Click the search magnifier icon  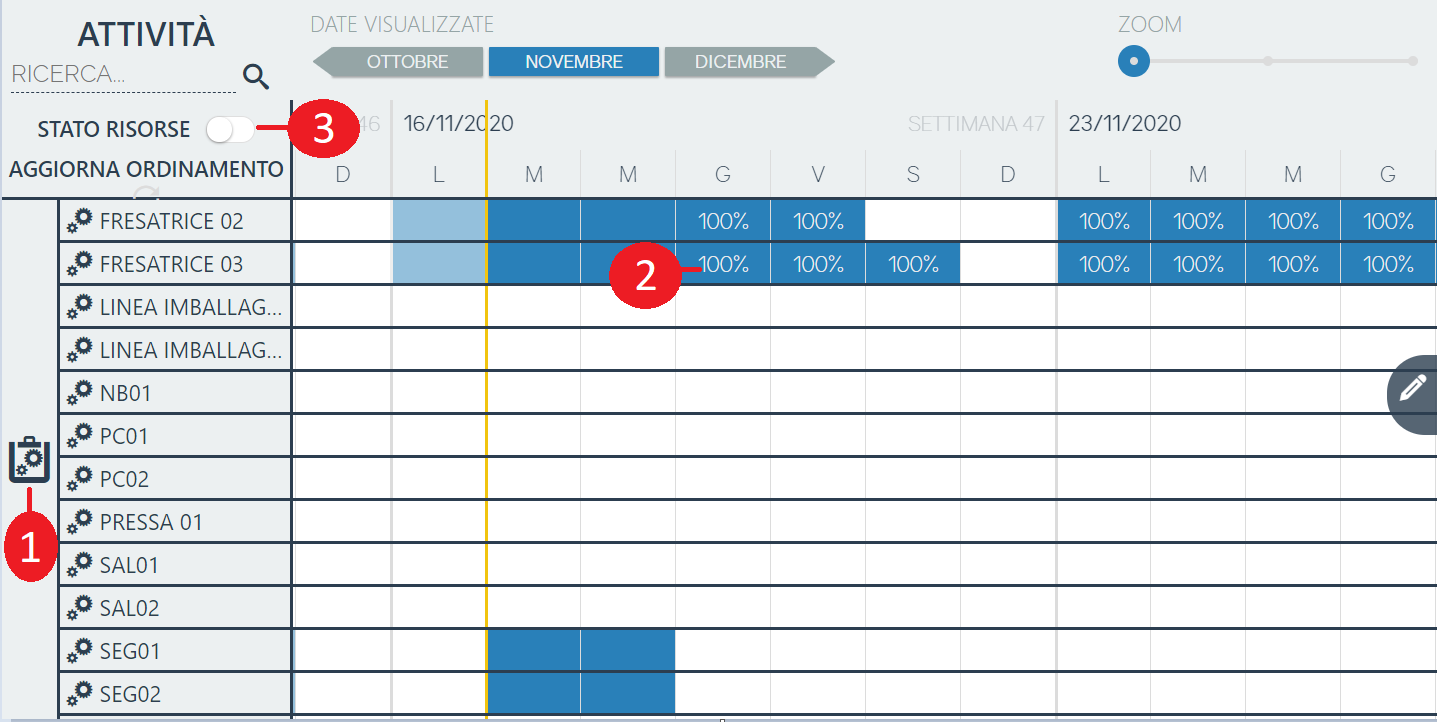256,75
